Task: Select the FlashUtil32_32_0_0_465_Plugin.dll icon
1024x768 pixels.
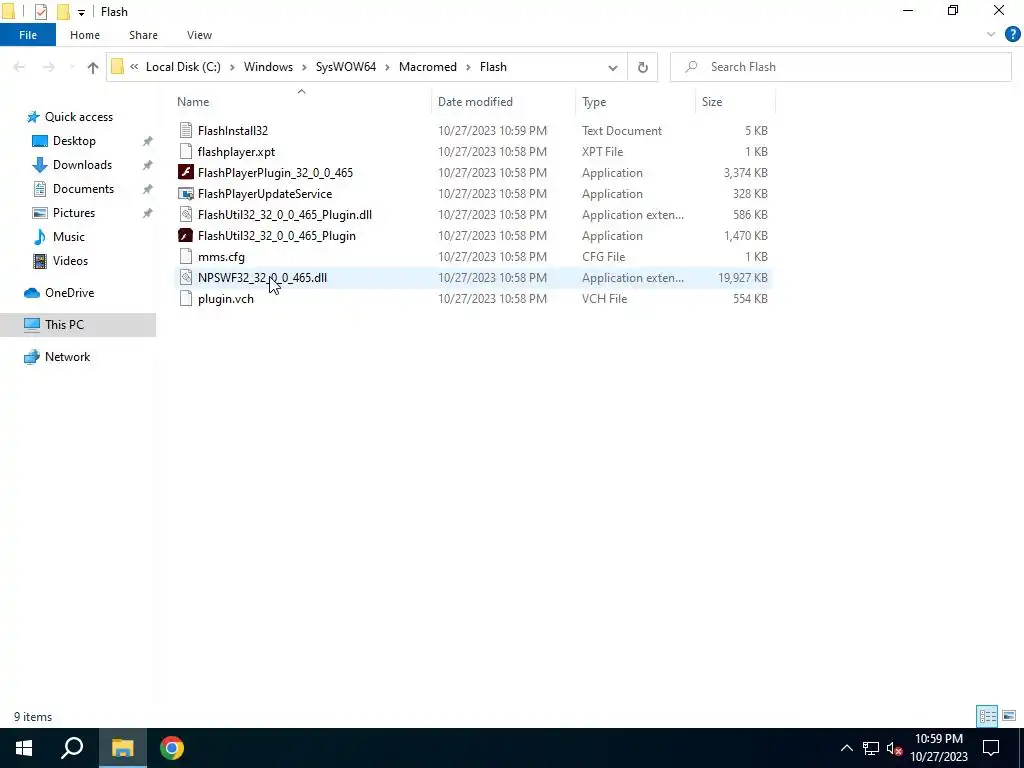Action: coord(186,215)
